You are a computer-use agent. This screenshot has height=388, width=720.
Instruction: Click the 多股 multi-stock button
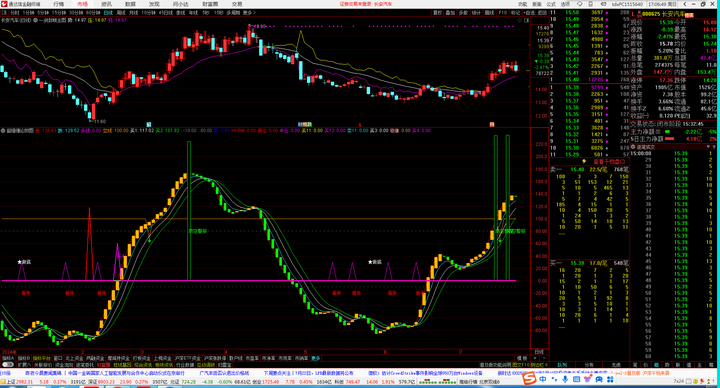tap(463, 13)
